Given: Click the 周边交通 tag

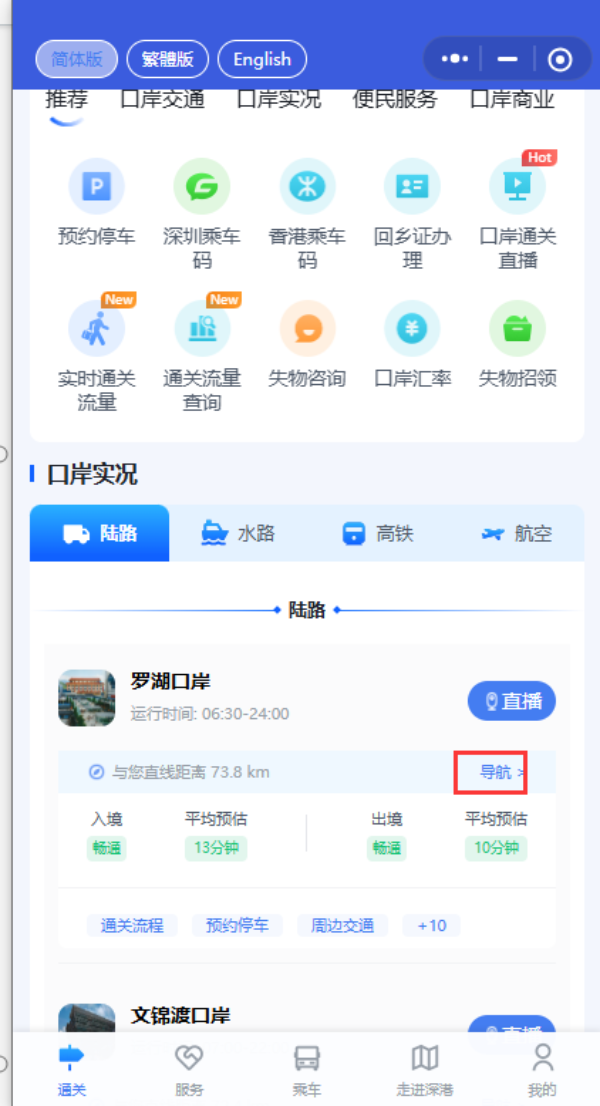Looking at the screenshot, I should click(x=343, y=925).
